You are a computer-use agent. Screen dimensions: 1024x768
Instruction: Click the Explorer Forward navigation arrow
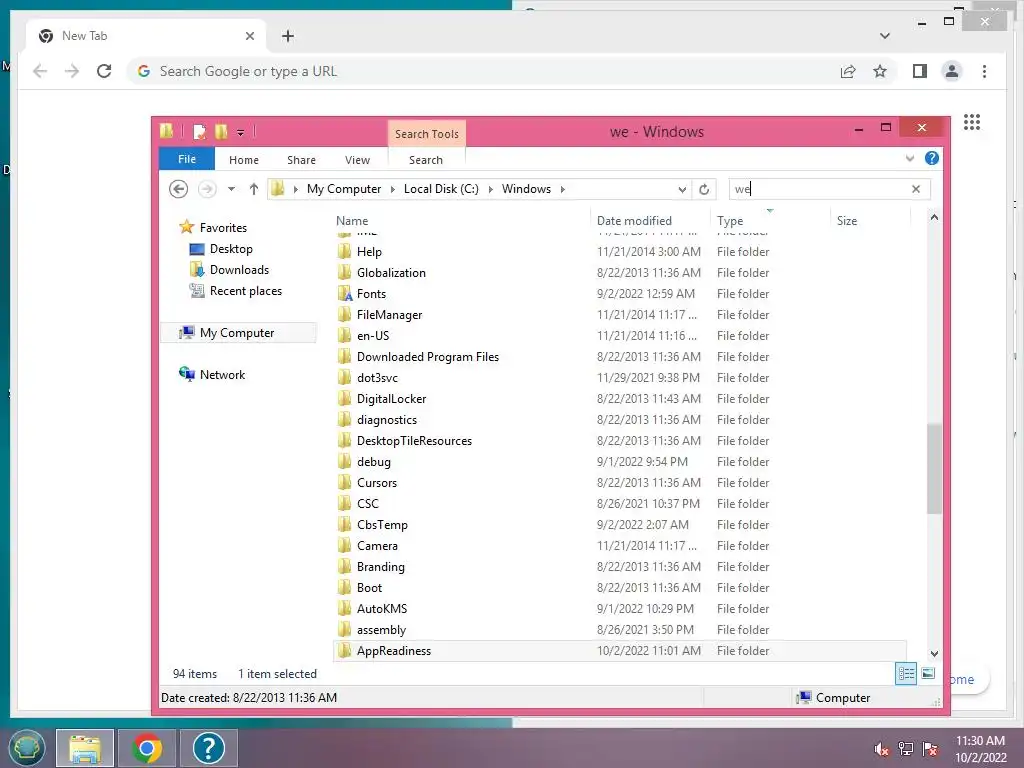point(207,189)
